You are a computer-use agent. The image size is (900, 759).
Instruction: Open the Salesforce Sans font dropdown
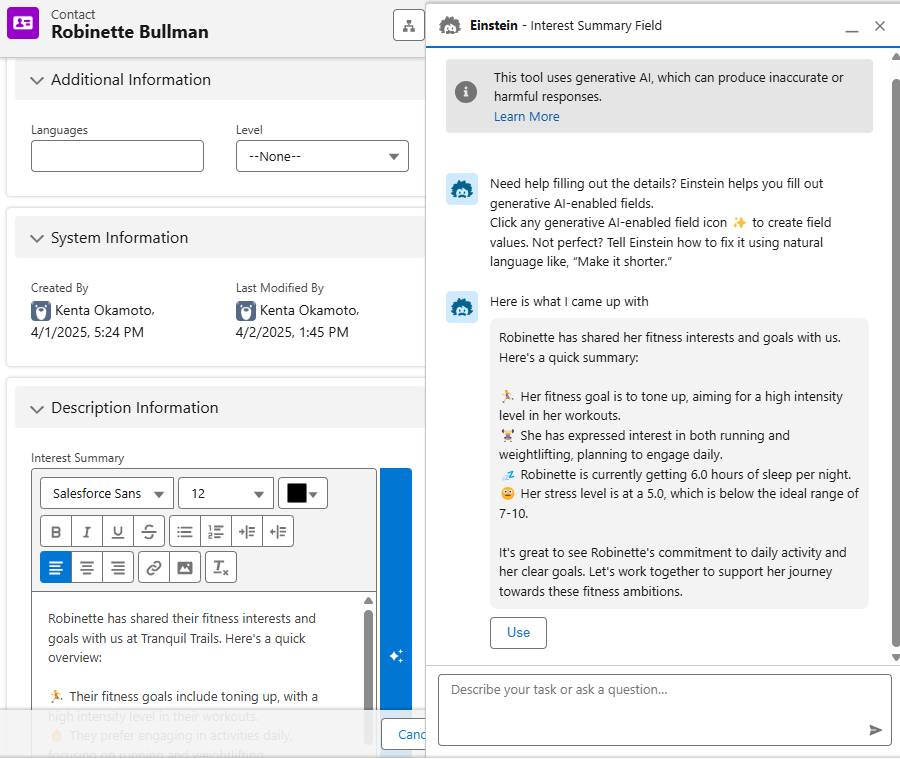click(107, 493)
